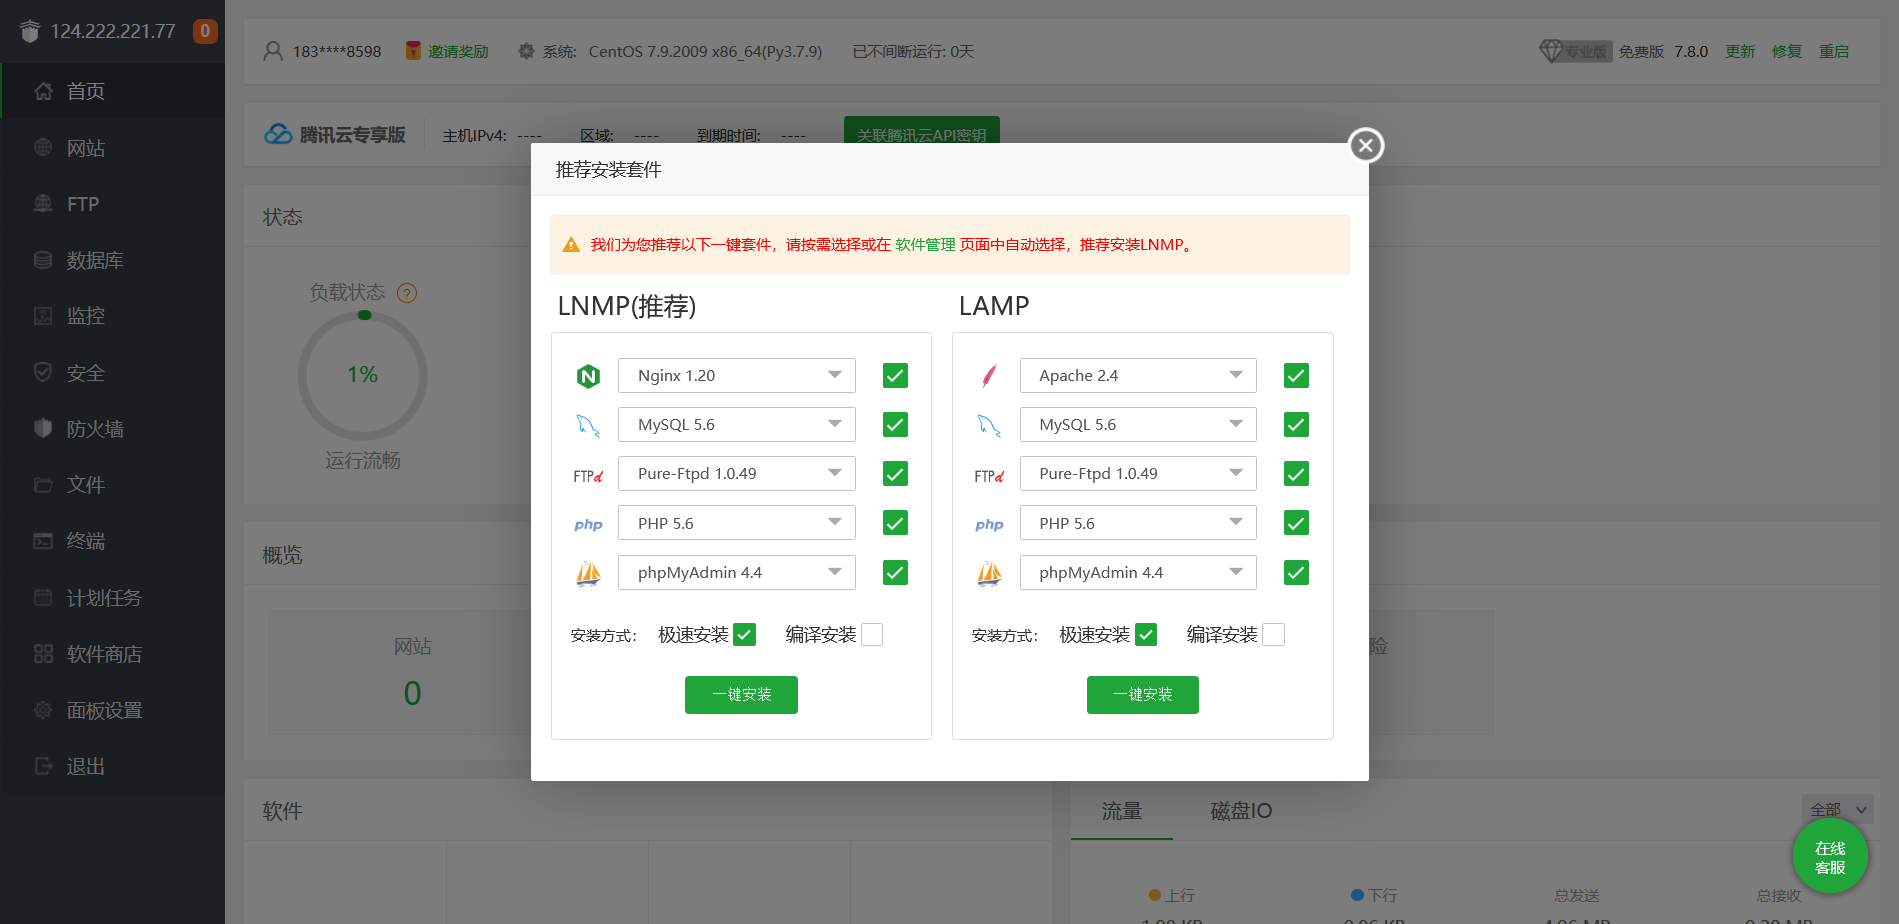Click the load status help question icon

407,293
